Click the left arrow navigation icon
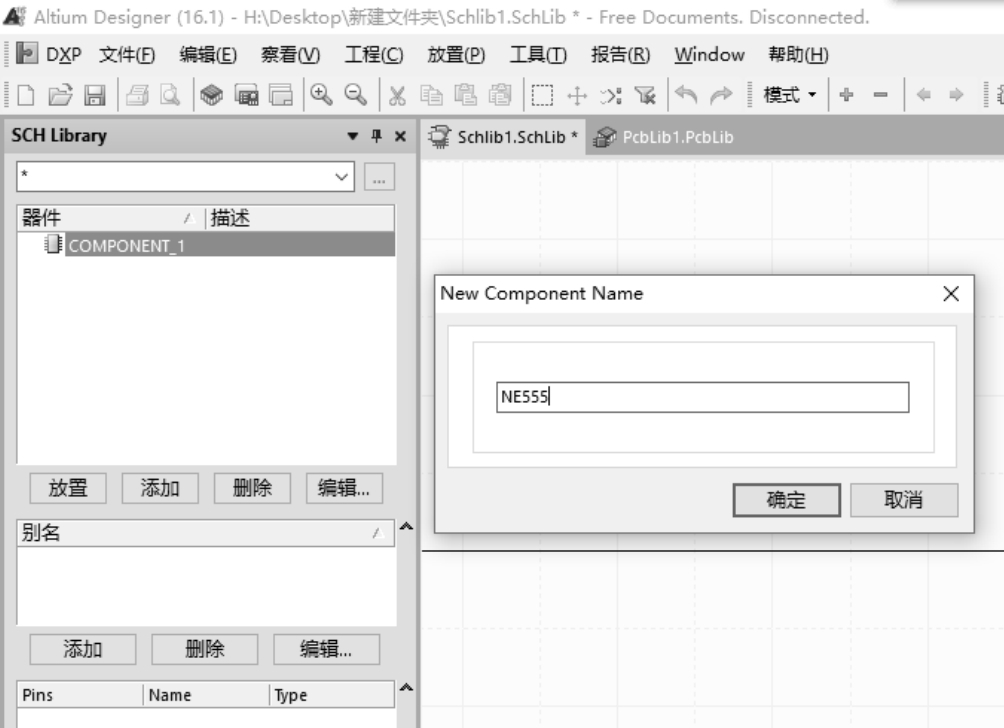The image size is (1004, 728). pos(923,95)
